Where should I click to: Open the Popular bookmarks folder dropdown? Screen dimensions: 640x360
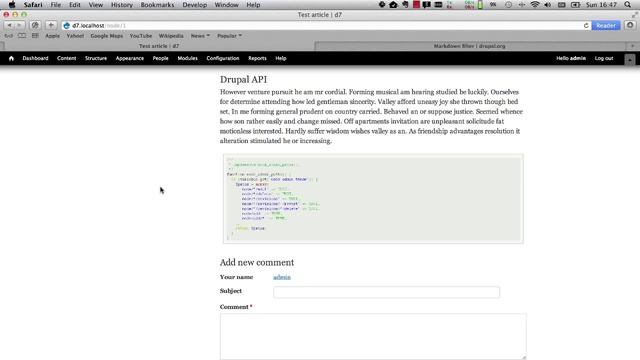[x=229, y=36]
